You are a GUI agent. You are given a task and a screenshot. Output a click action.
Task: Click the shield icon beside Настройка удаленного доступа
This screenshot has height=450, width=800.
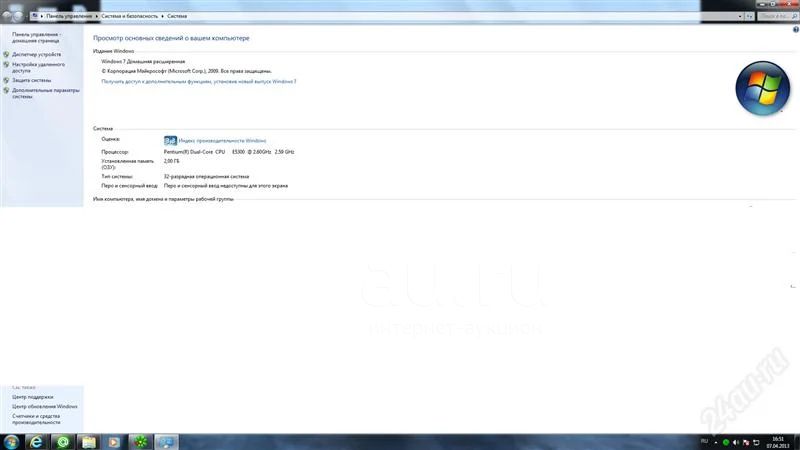coord(6,65)
